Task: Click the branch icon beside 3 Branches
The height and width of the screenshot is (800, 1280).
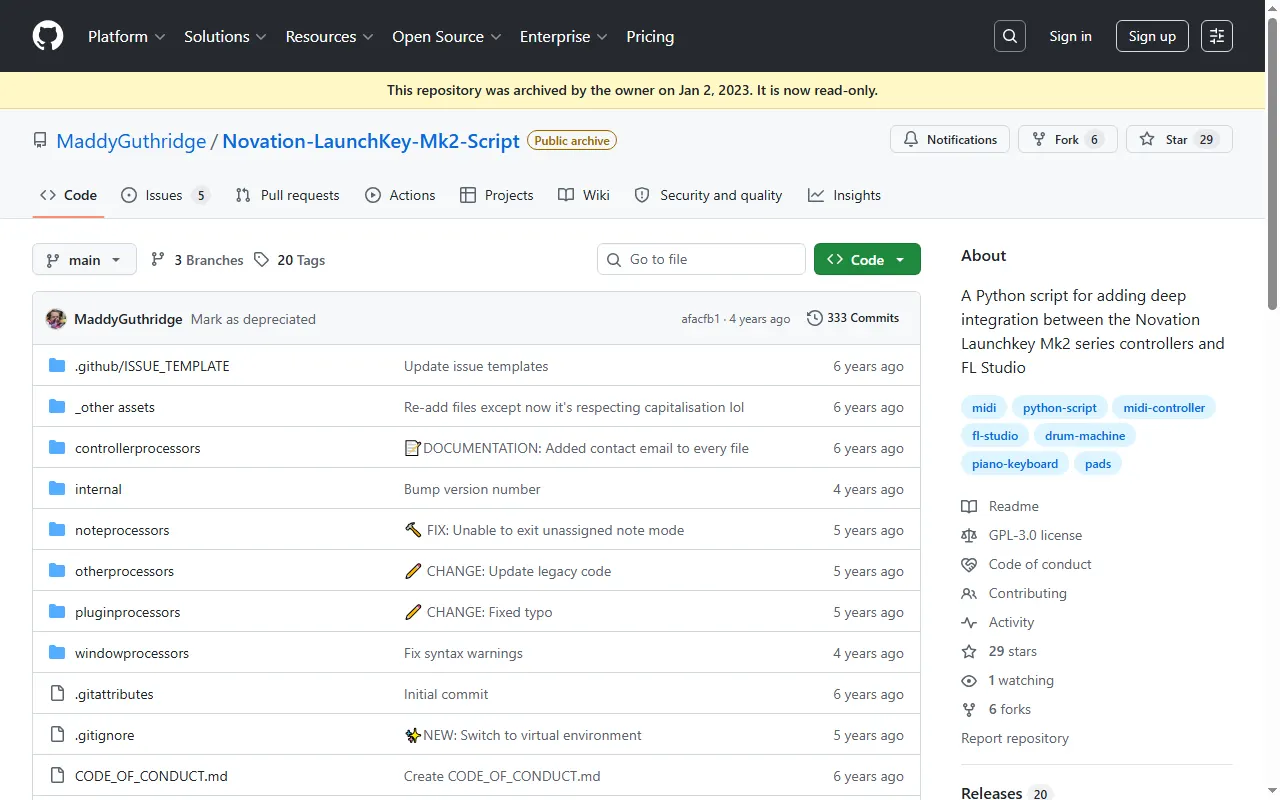Action: [158, 260]
